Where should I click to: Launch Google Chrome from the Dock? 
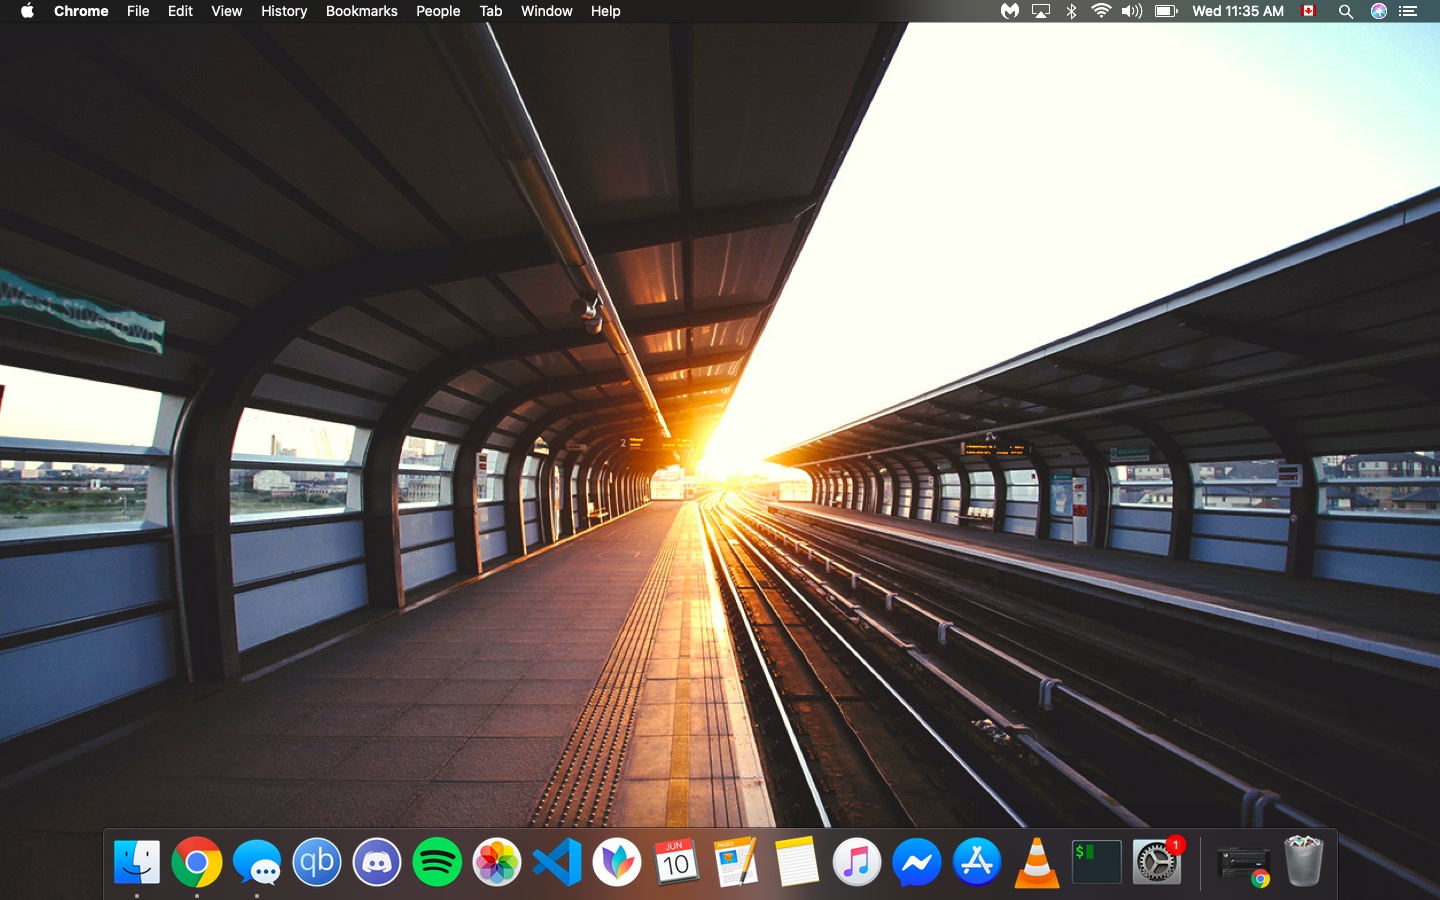(197, 862)
